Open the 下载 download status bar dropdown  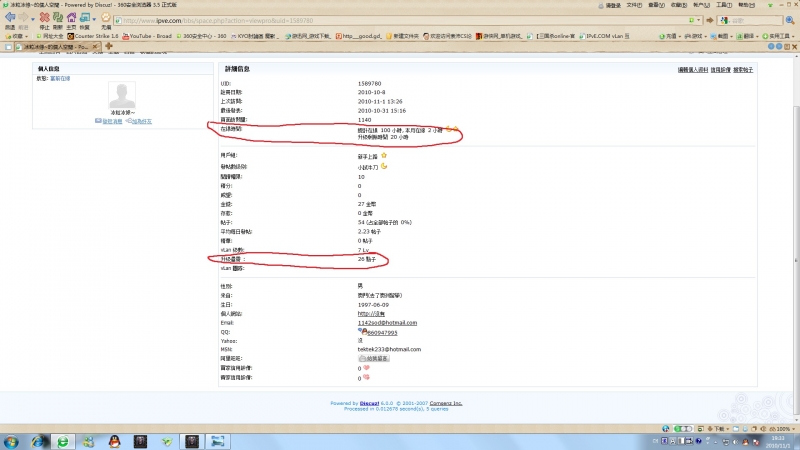coord(720,429)
